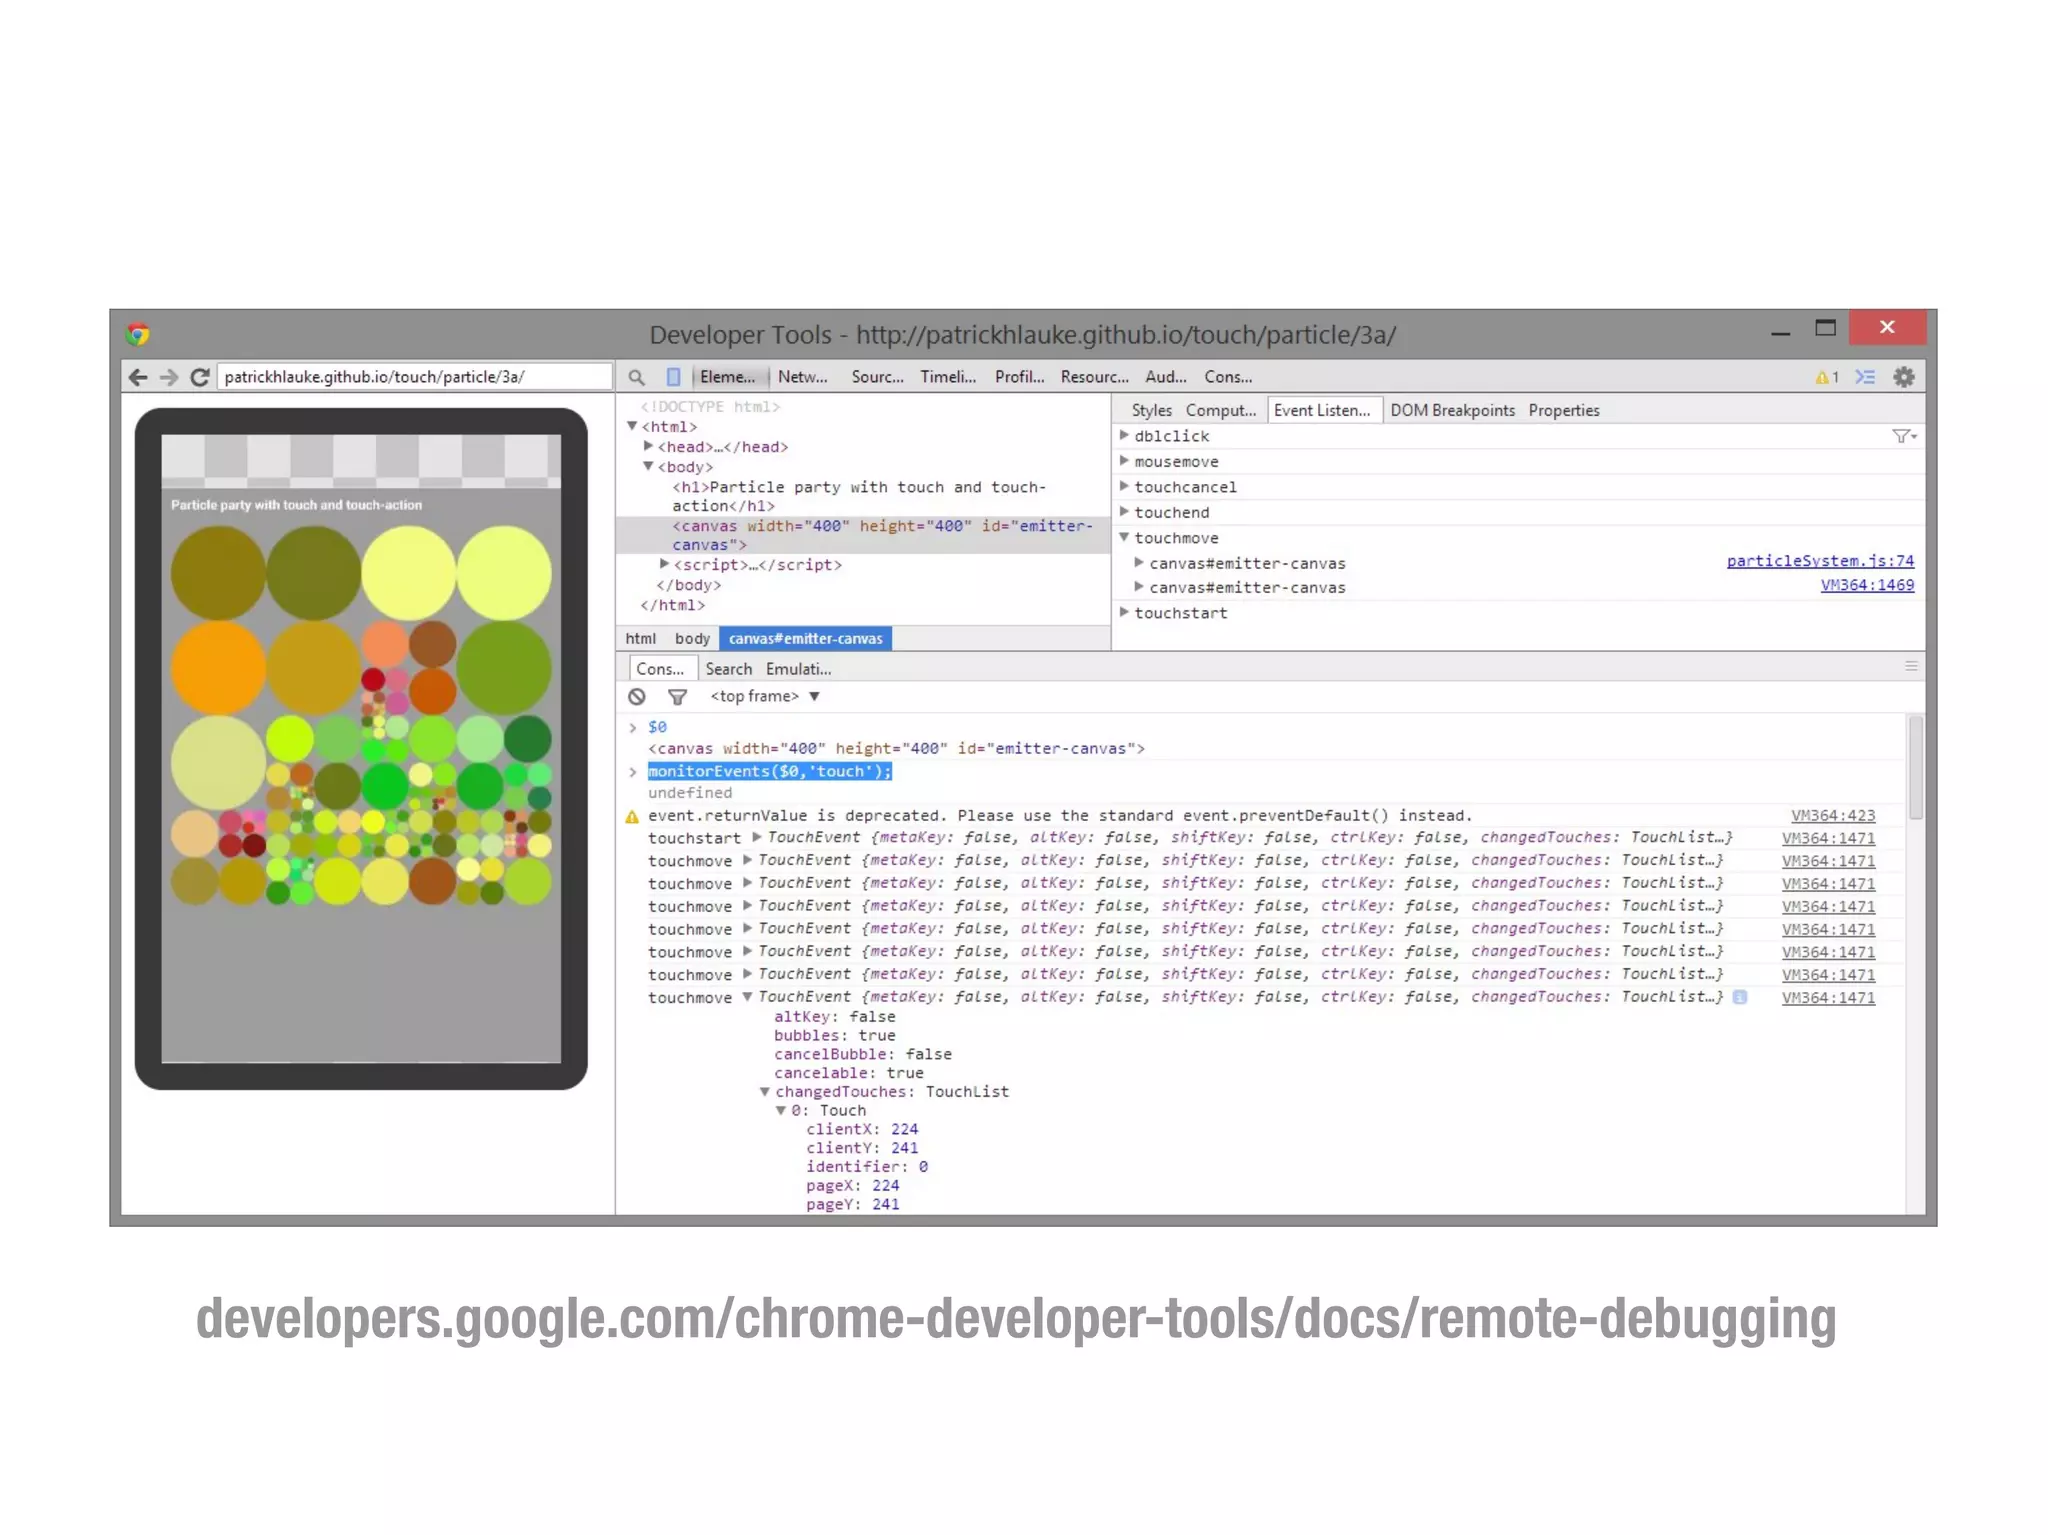This screenshot has width=2048, height=1535.
Task: Collapse the expanded touchmove TouchEvent entry
Action: (x=747, y=996)
